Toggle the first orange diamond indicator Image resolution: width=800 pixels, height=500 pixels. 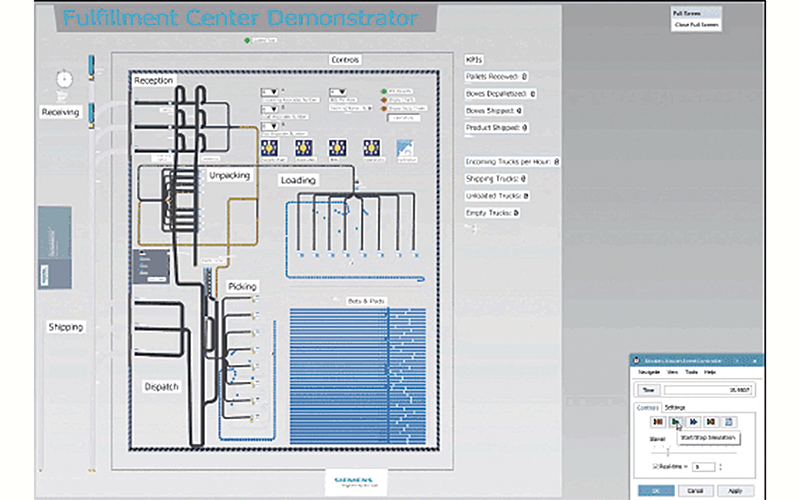(x=384, y=100)
